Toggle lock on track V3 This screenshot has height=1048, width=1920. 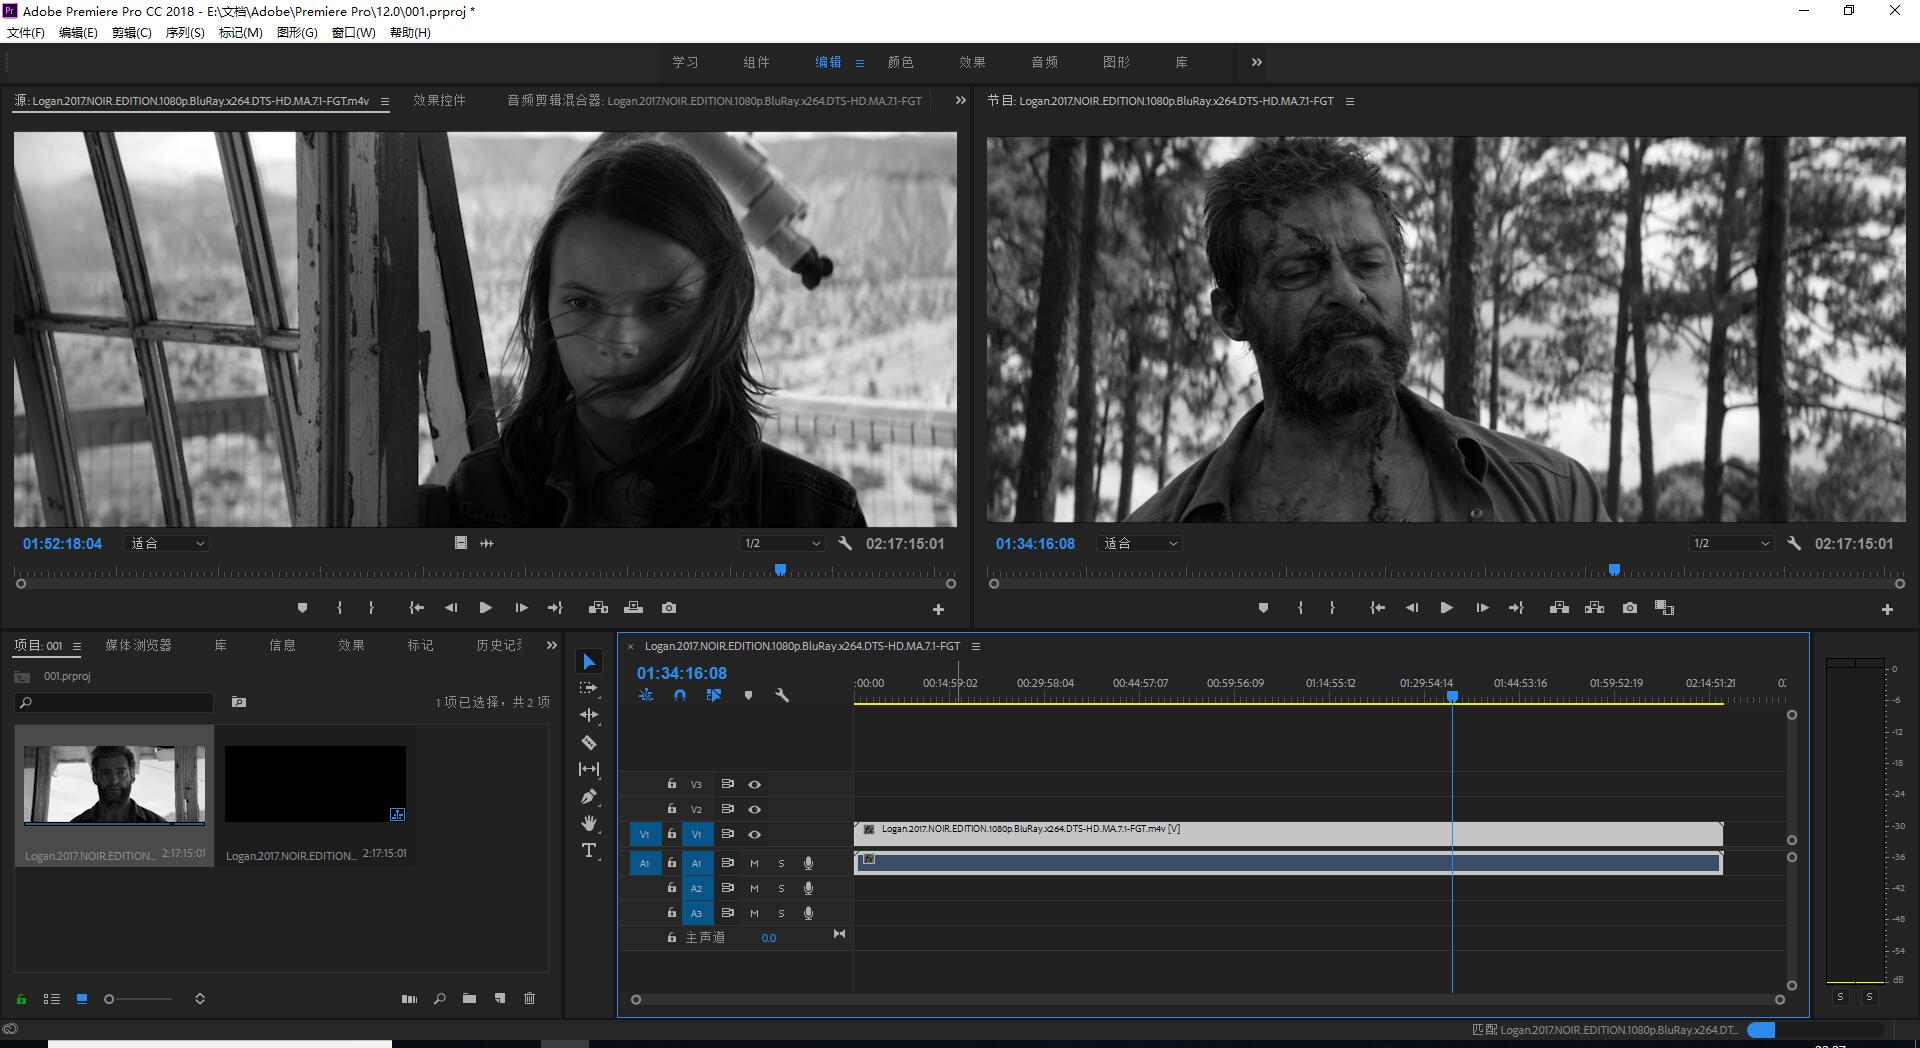point(672,784)
